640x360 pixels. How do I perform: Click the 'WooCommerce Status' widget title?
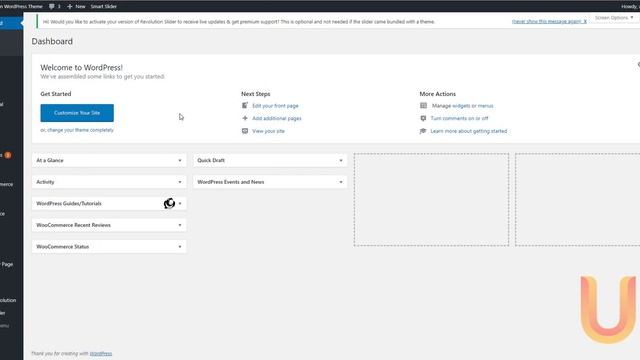[x=62, y=247]
